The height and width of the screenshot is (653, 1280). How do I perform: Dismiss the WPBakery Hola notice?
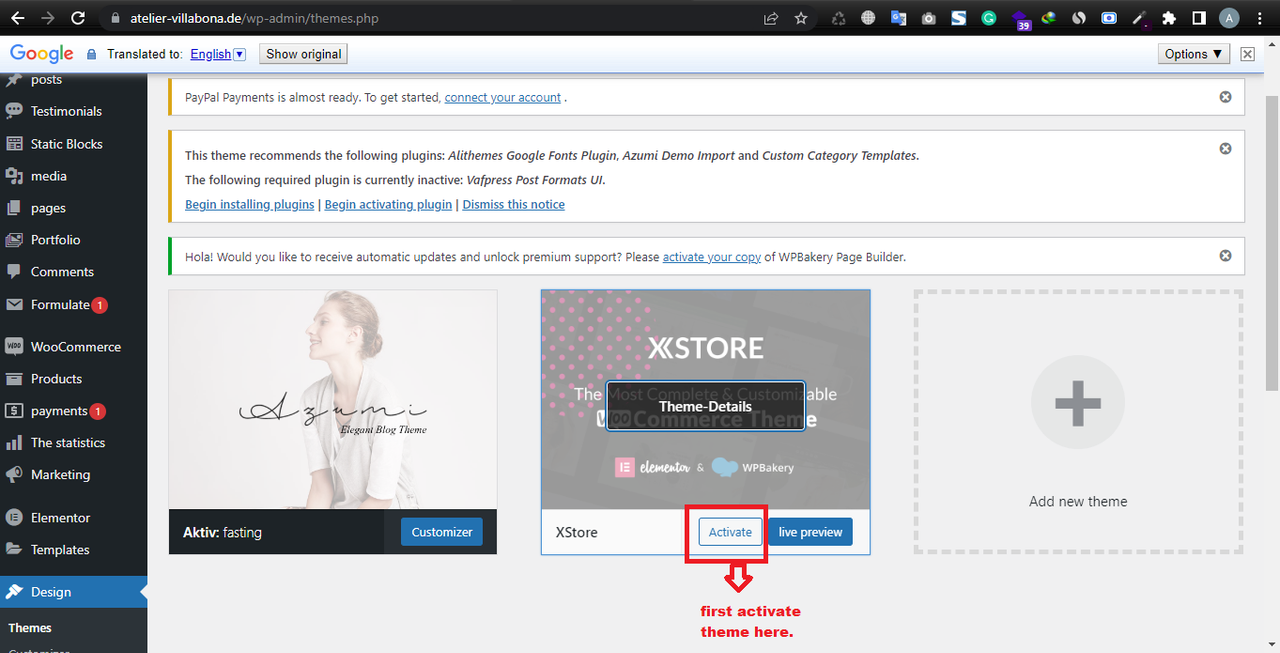click(x=1225, y=256)
